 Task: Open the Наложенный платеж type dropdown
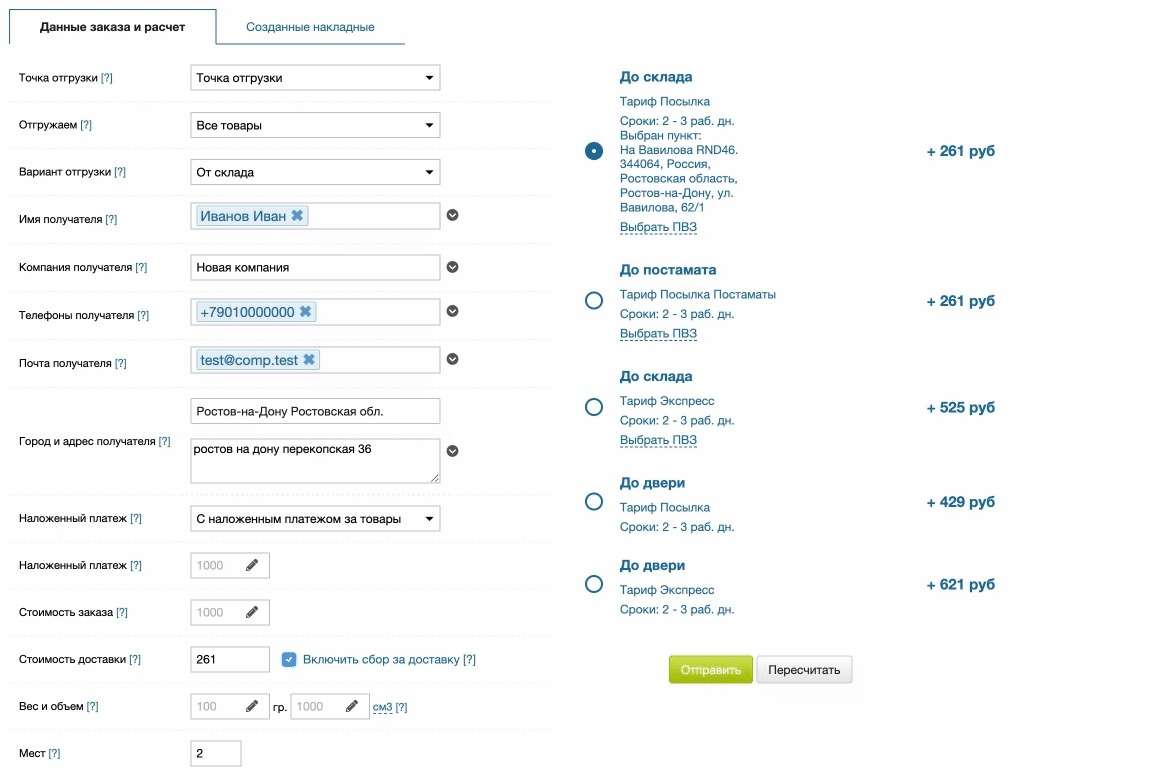315,519
